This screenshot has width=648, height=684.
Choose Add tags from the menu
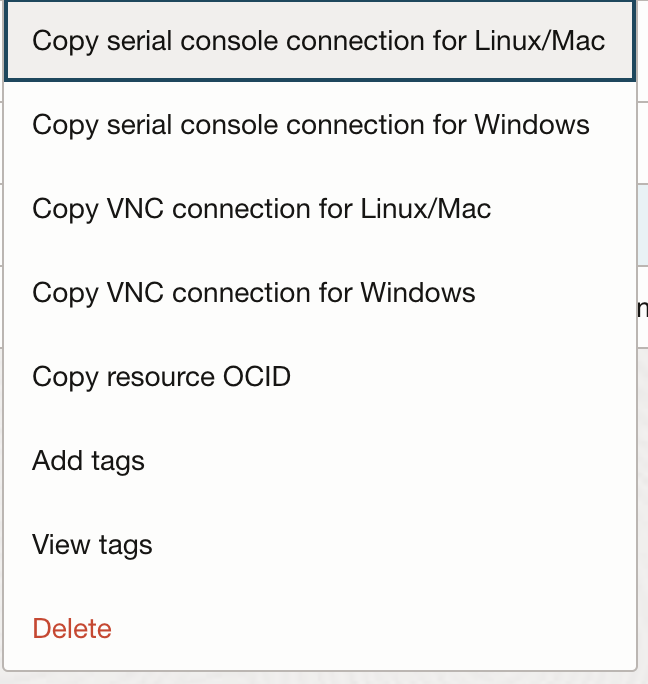point(89,461)
